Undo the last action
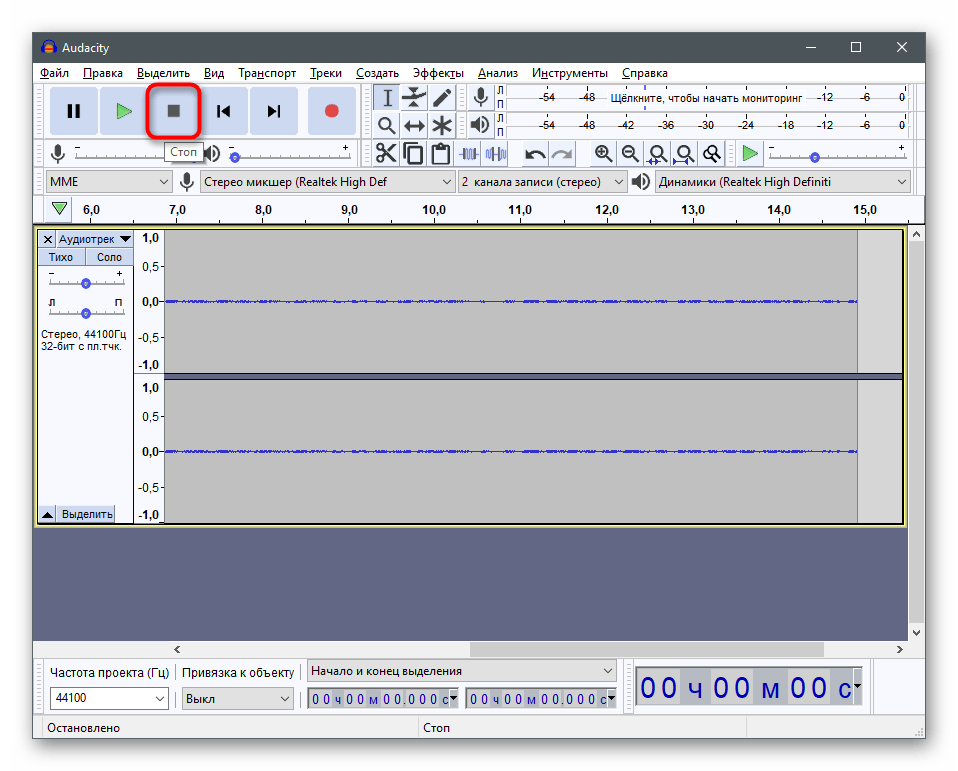958x771 pixels. [x=535, y=154]
